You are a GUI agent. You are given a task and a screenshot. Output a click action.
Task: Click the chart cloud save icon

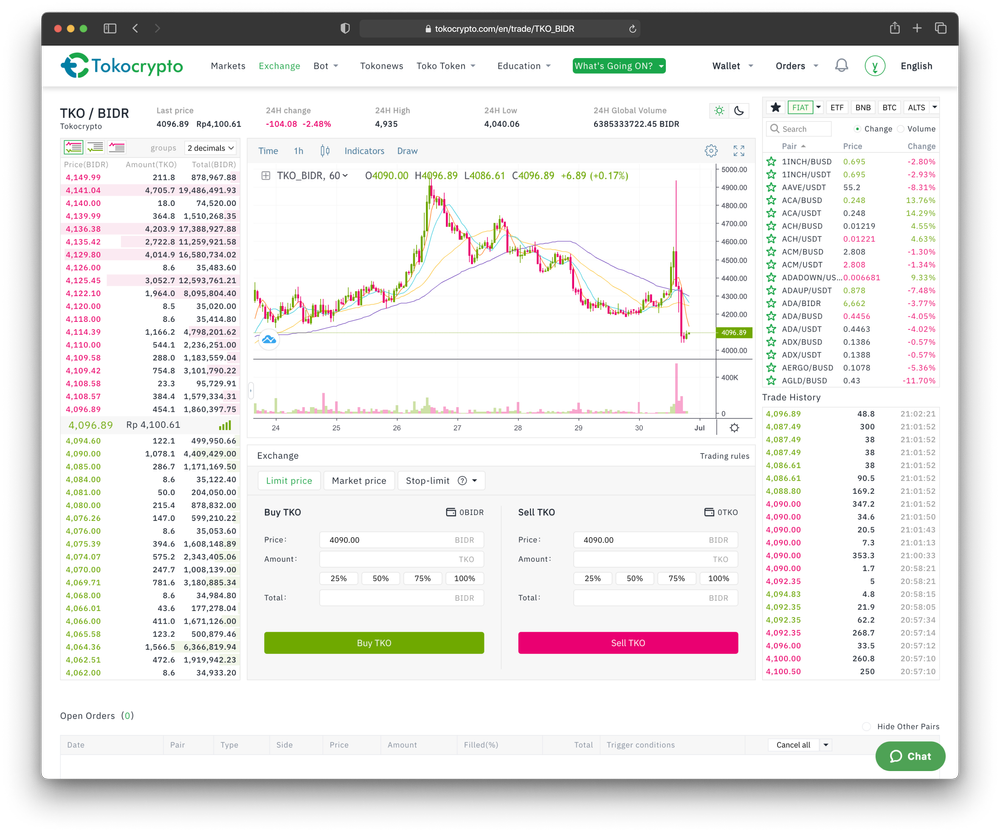click(x=269, y=339)
